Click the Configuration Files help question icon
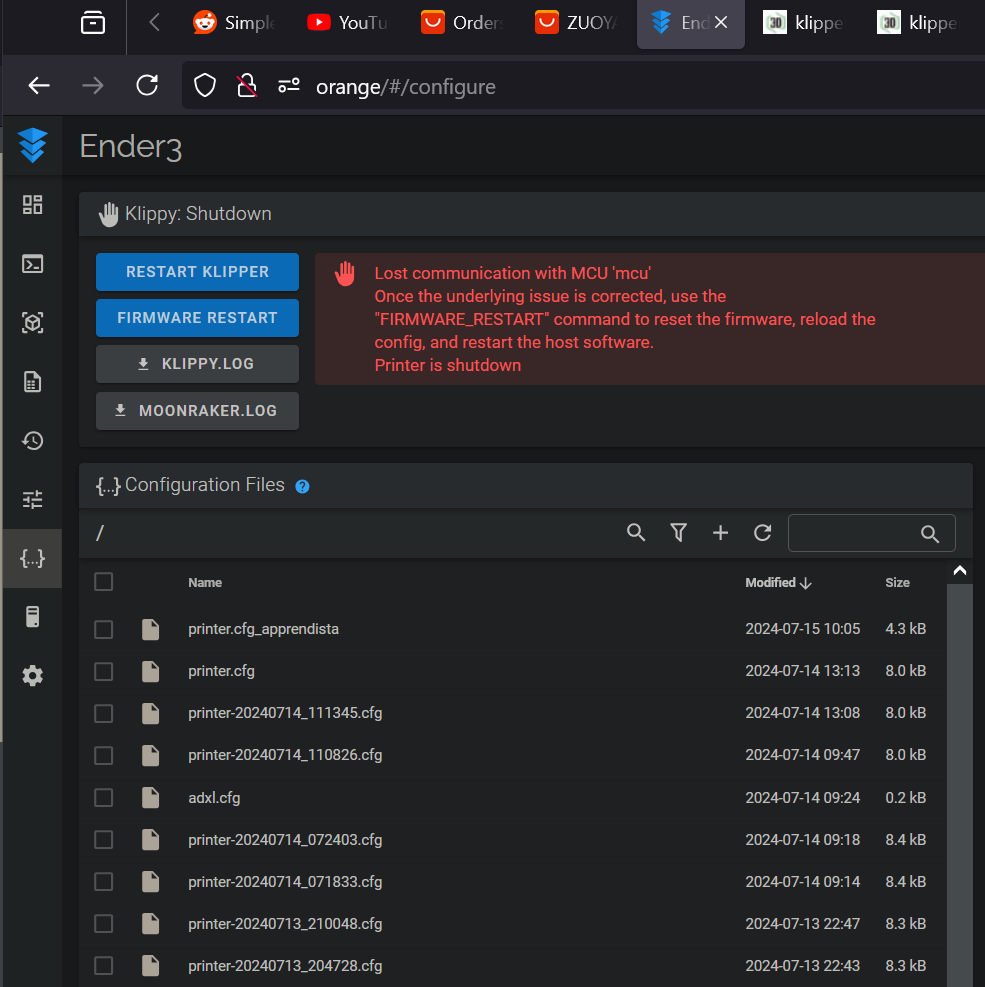The height and width of the screenshot is (987, 985). (302, 486)
